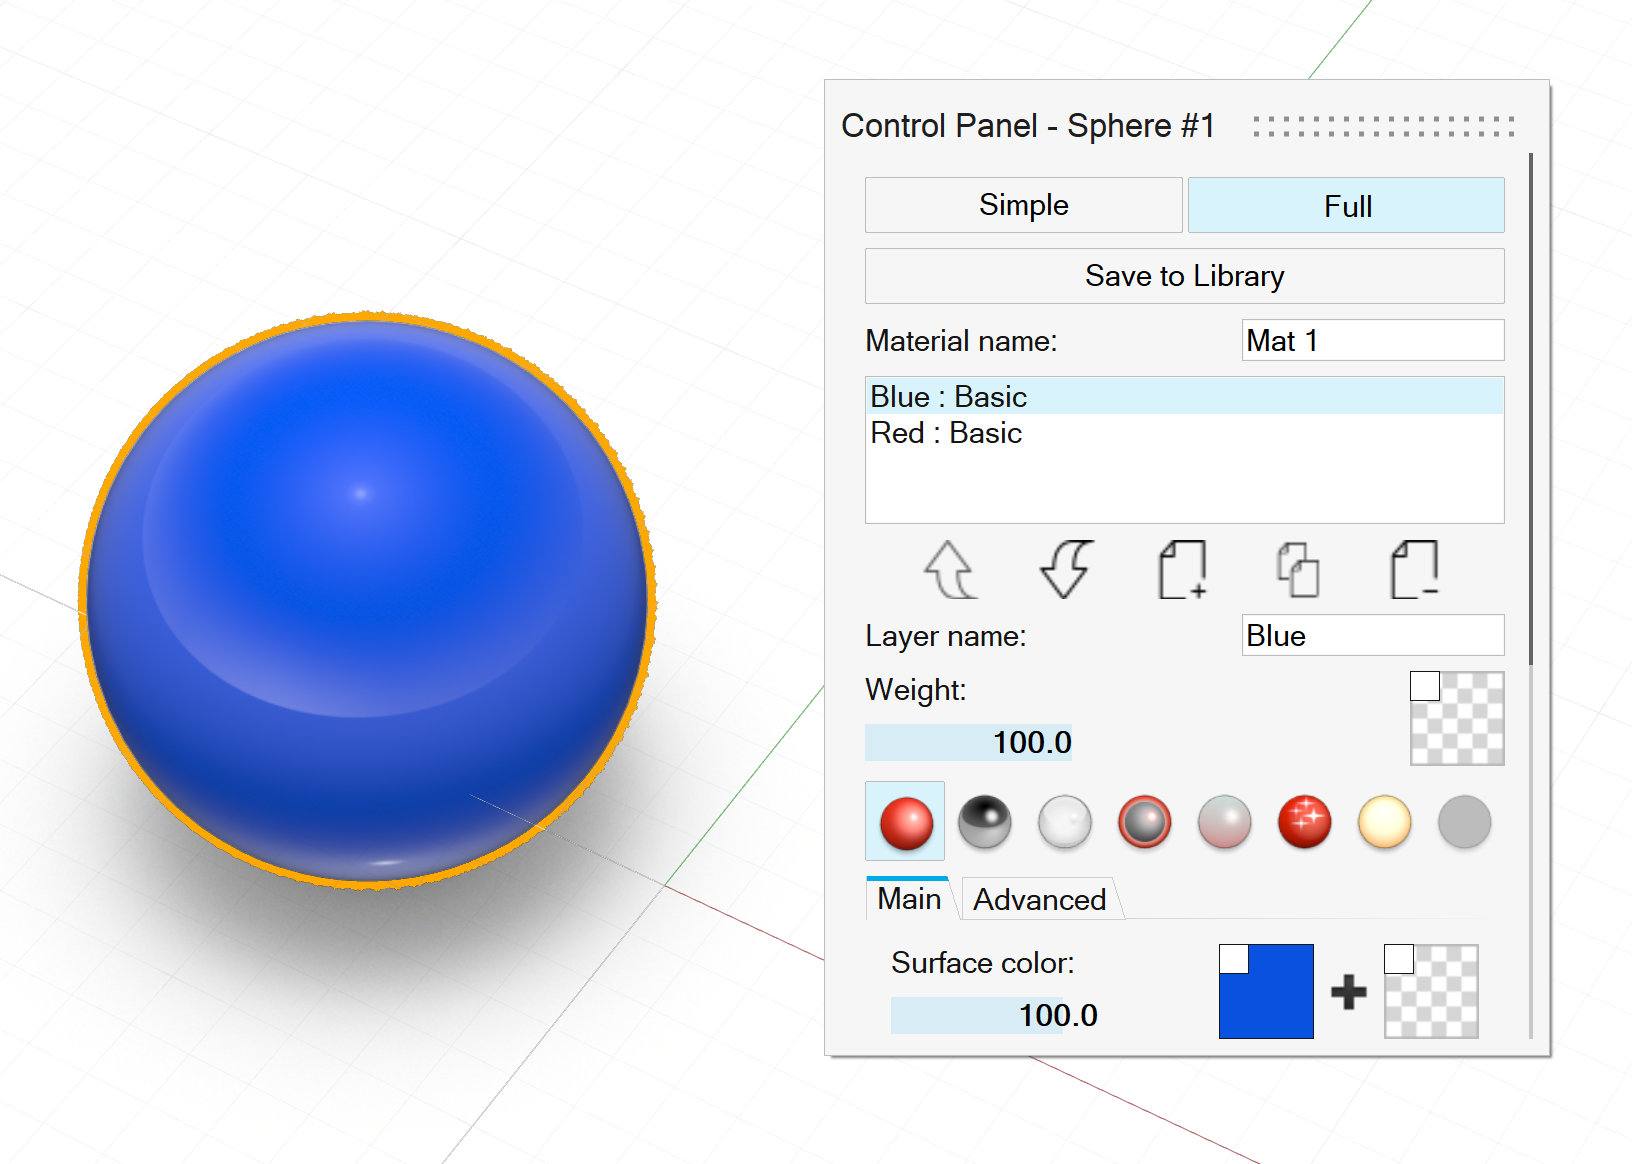The height and width of the screenshot is (1164, 1632).
Task: Select the chrome metal shader sphere
Action: (985, 822)
